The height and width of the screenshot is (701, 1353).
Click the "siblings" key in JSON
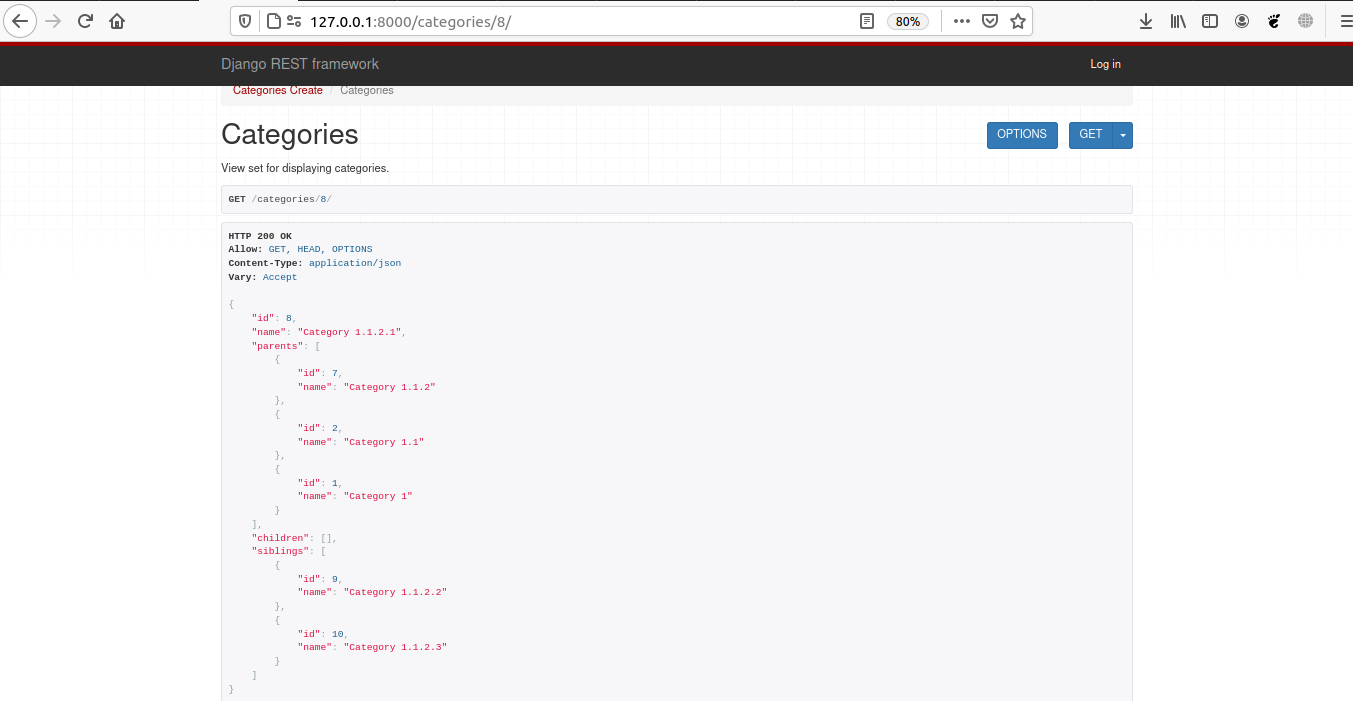[280, 551]
